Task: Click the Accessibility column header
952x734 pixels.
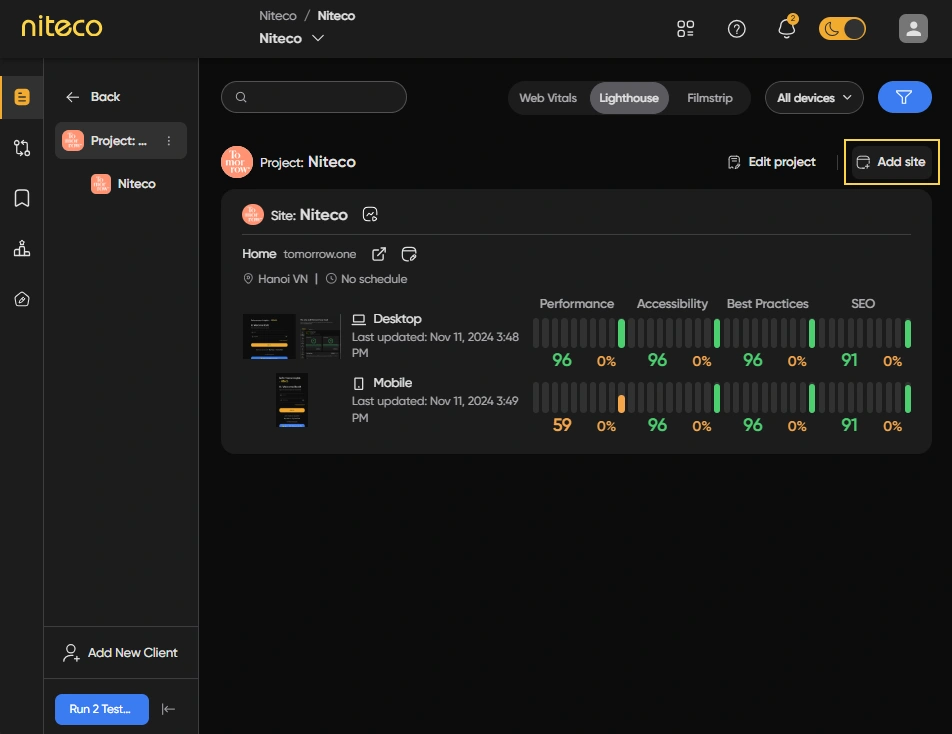Action: coord(672,304)
